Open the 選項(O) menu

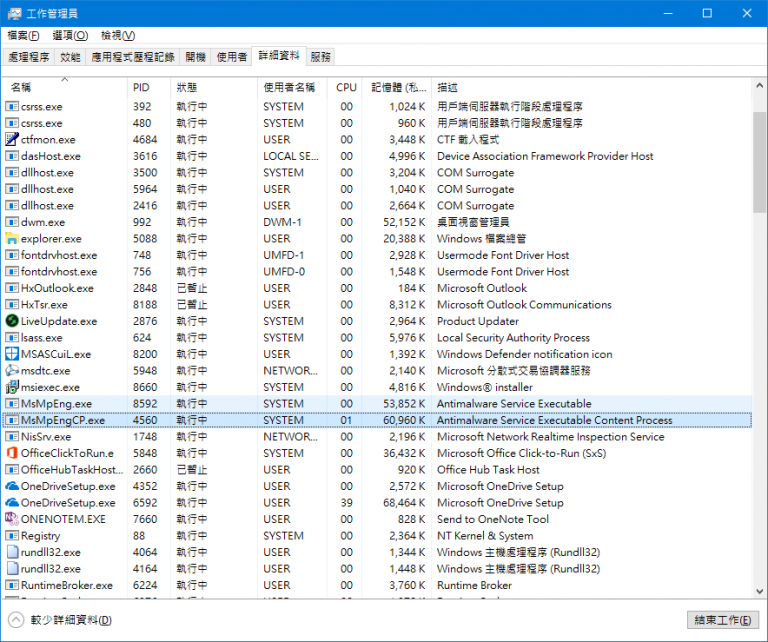point(70,35)
